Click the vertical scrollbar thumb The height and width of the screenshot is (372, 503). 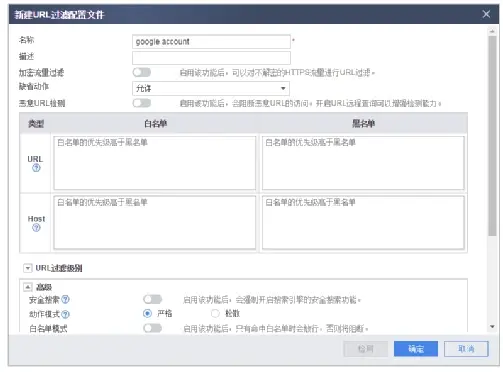(492, 136)
